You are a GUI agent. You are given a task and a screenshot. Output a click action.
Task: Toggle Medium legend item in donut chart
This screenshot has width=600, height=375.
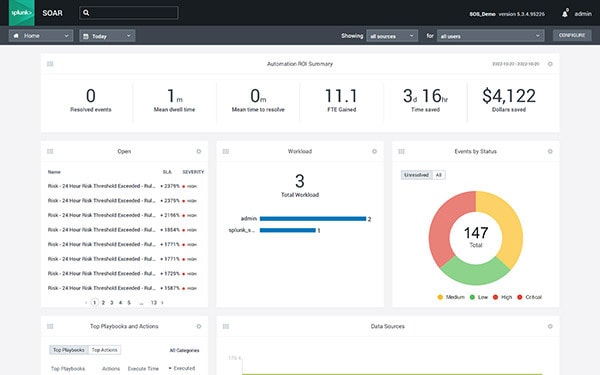click(x=451, y=297)
